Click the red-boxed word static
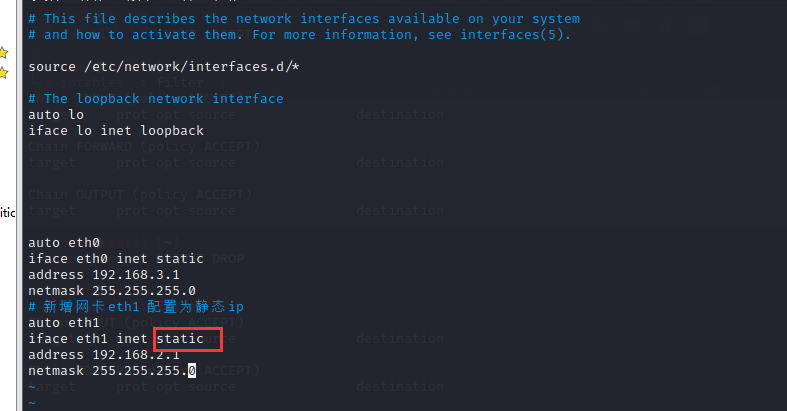 pyautogui.click(x=179, y=340)
